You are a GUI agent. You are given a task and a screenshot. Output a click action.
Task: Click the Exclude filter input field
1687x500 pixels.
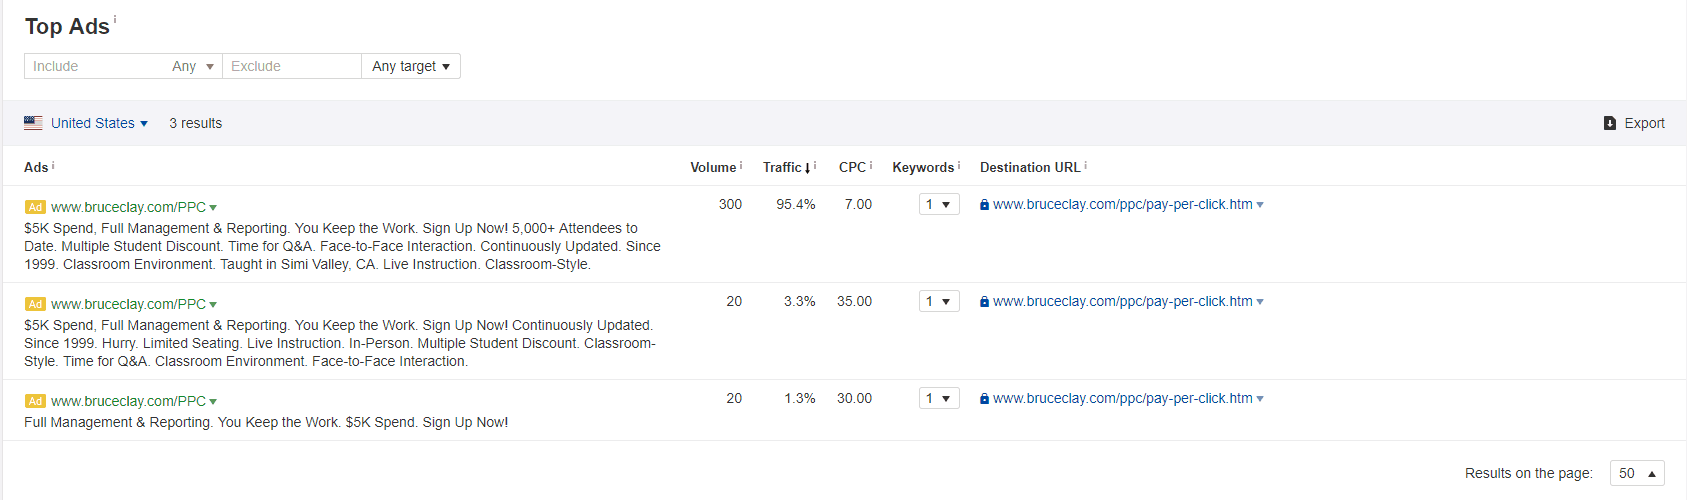292,66
